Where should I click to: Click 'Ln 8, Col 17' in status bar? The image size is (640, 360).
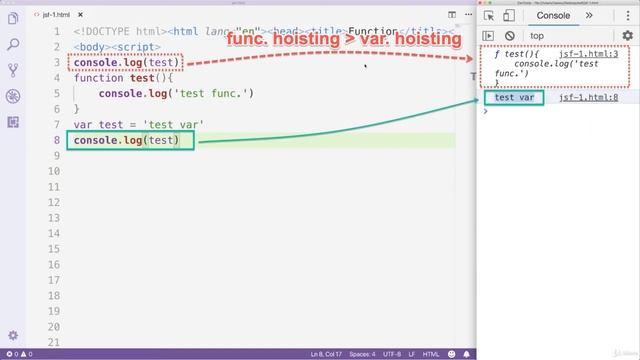(326, 354)
